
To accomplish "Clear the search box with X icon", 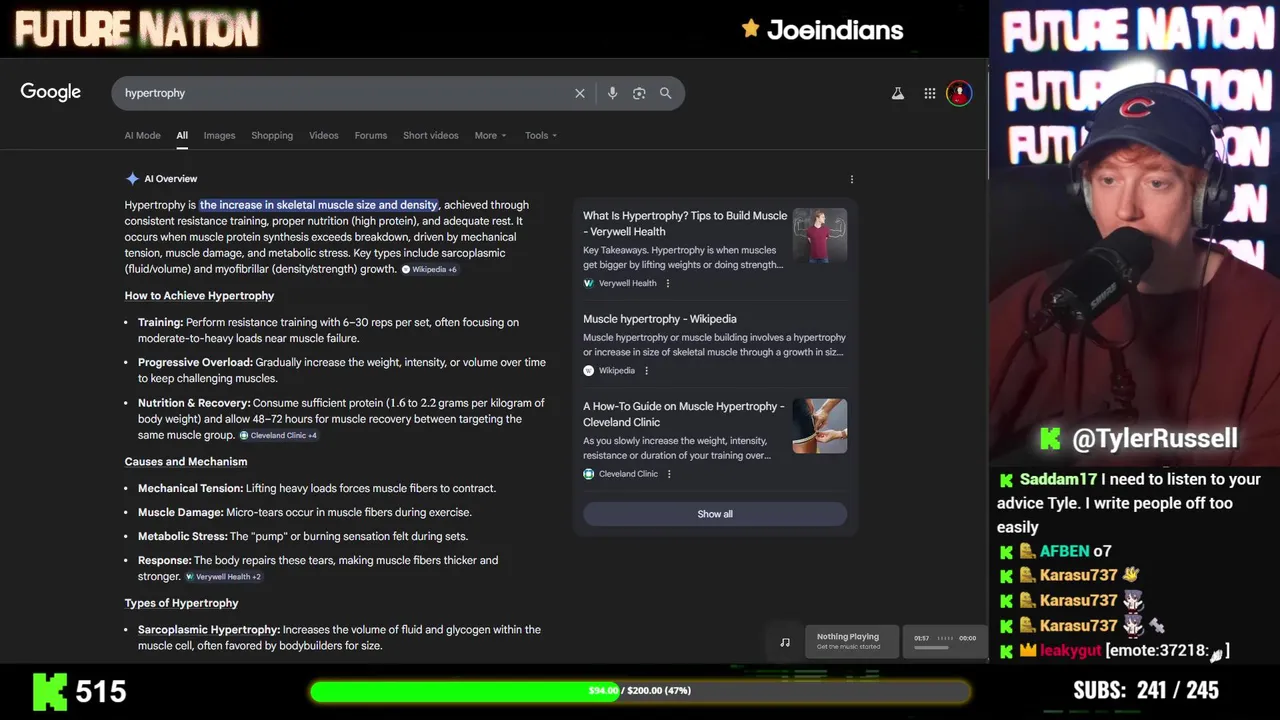I will pyautogui.click(x=580, y=93).
